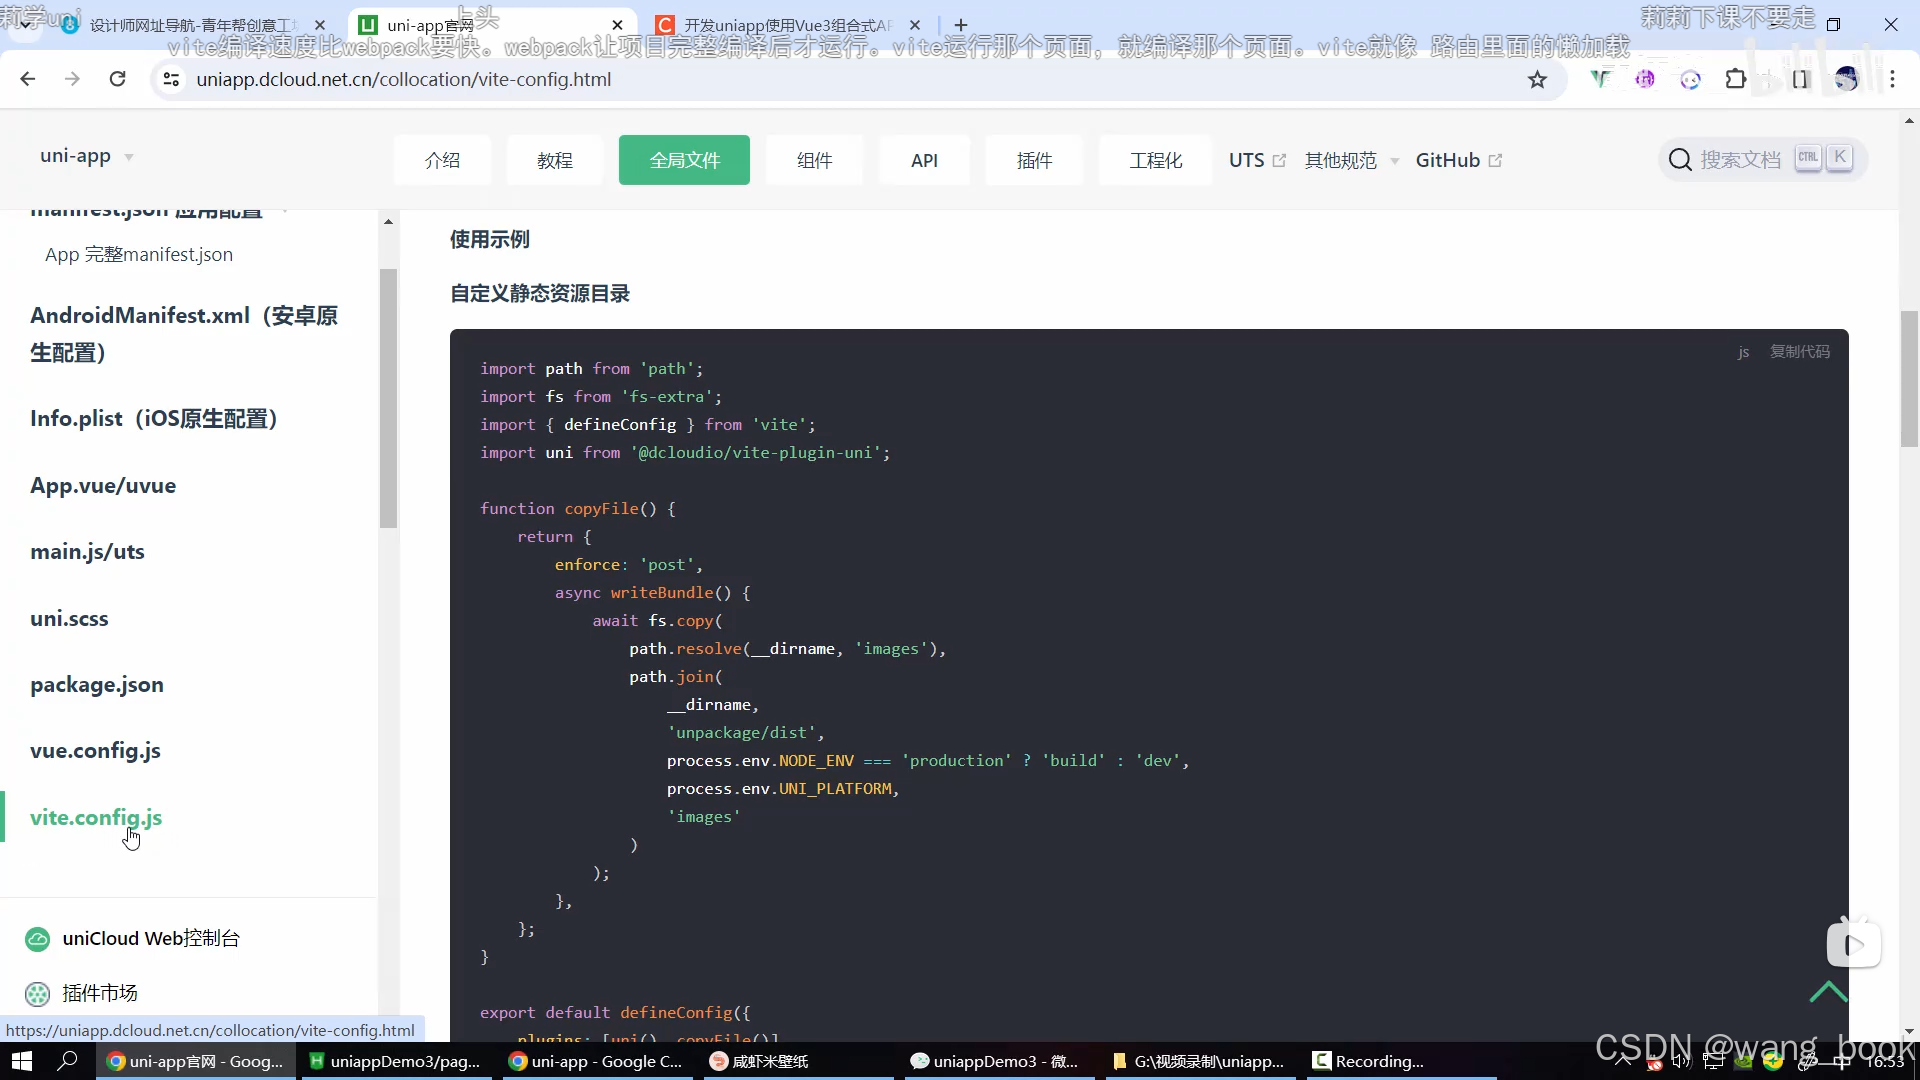The width and height of the screenshot is (1920, 1080).
Task: Open Info.plist iOS原生配置 sidebar entry
Action: tap(154, 418)
